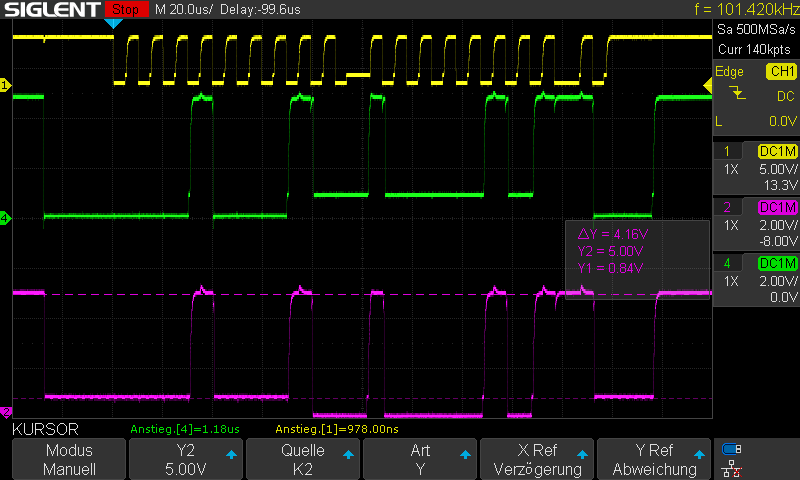Click the Anstieg.[4]=1.18us measurement
This screenshot has height=480, width=800.
pyautogui.click(x=185, y=429)
